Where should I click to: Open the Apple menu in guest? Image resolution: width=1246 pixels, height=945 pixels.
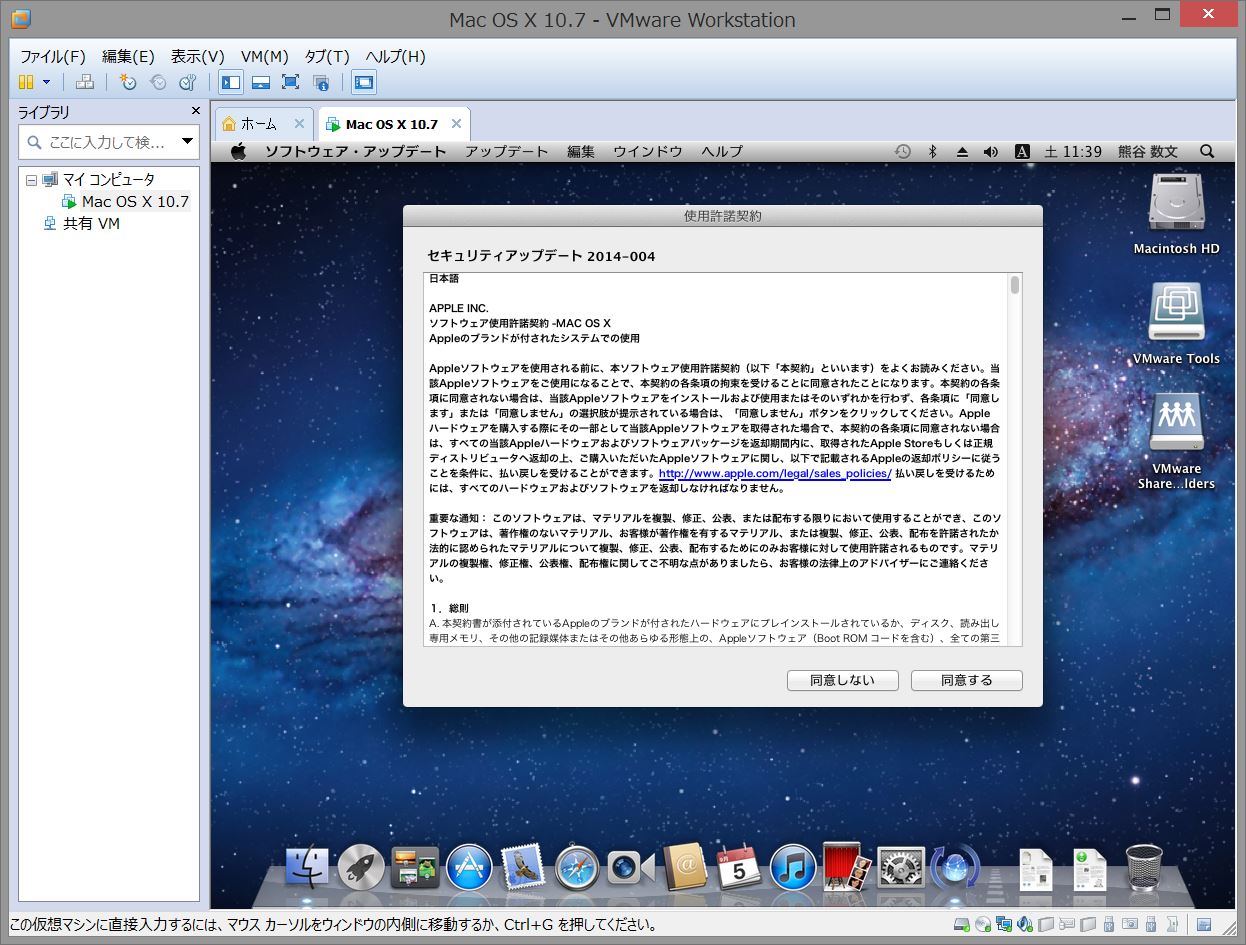[x=238, y=151]
